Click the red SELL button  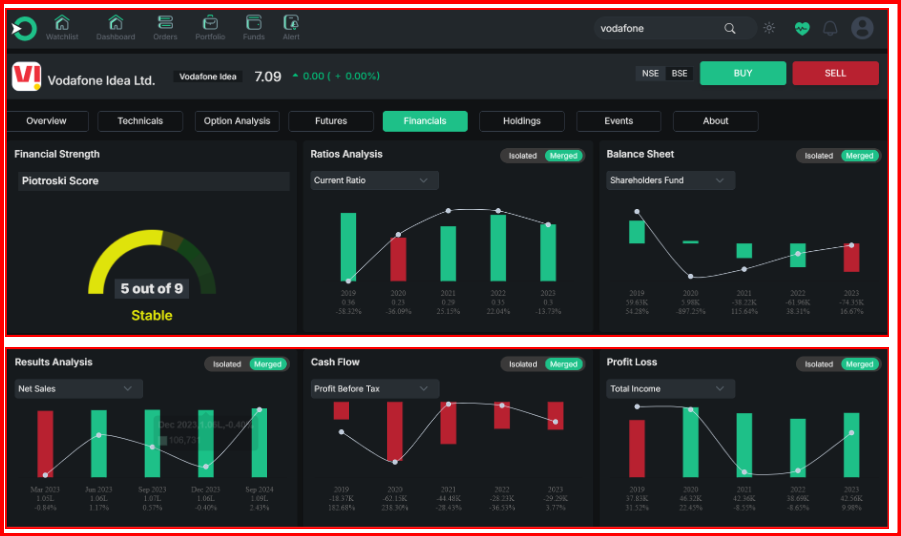coord(835,74)
